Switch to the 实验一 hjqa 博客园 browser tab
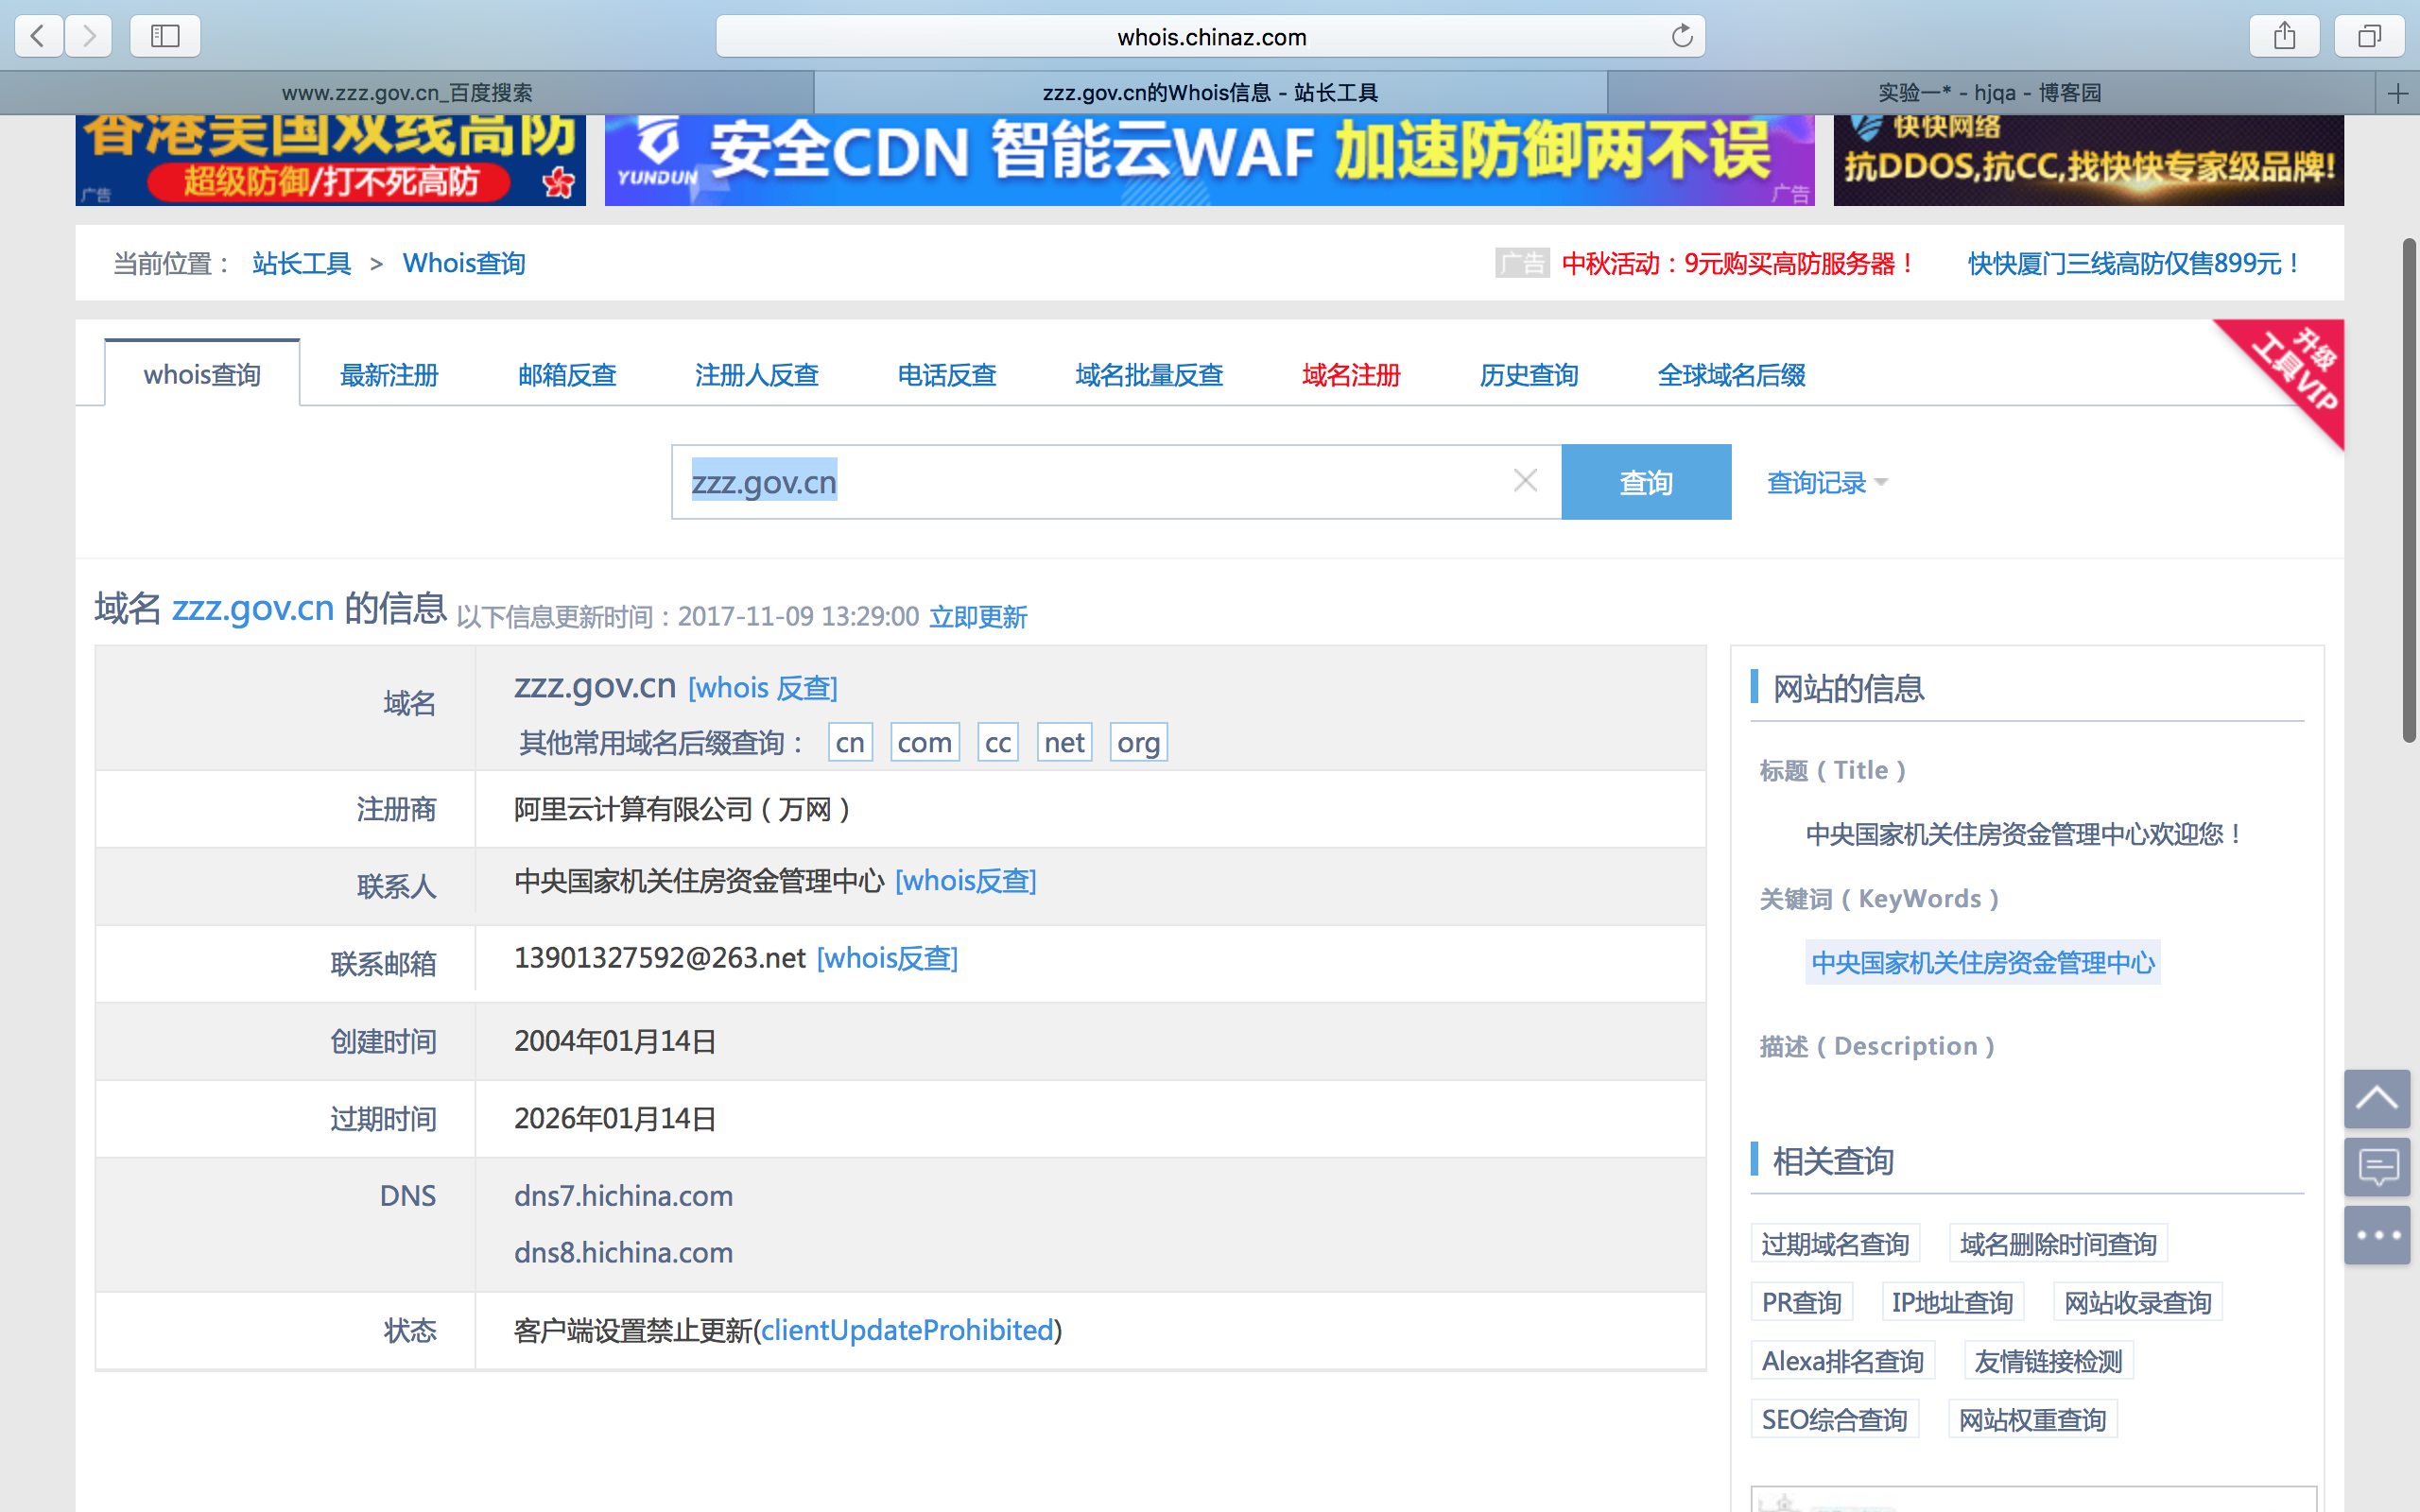Screen dimensions: 2420x1512 [1989, 93]
